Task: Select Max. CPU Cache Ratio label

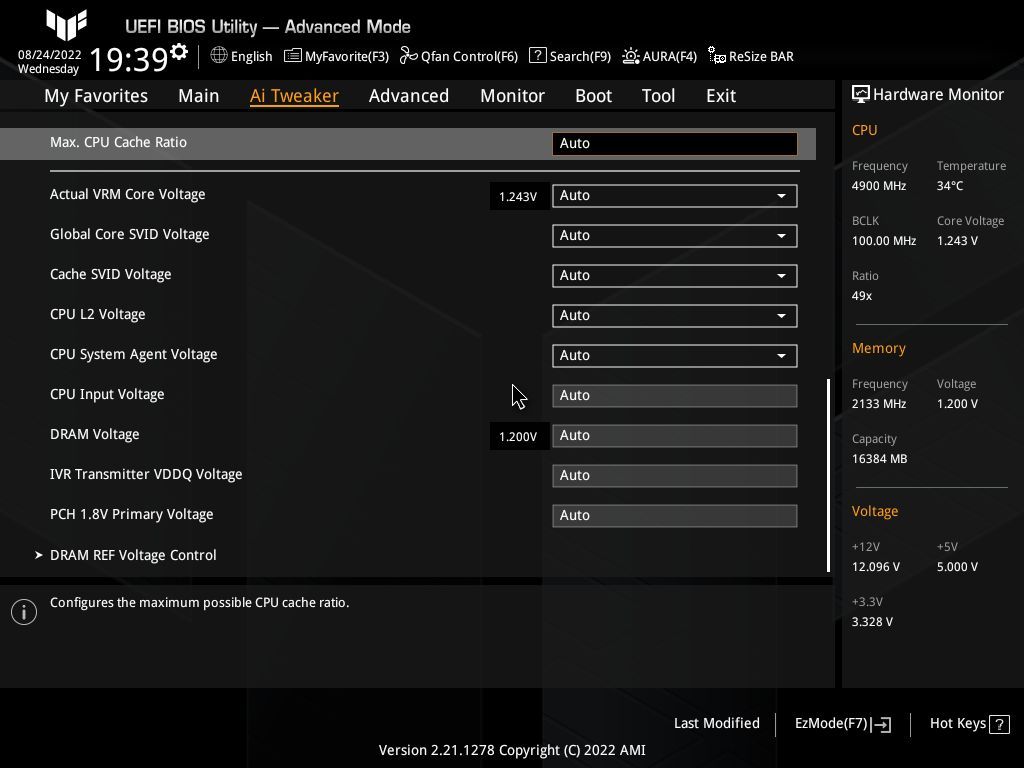Action: click(118, 142)
